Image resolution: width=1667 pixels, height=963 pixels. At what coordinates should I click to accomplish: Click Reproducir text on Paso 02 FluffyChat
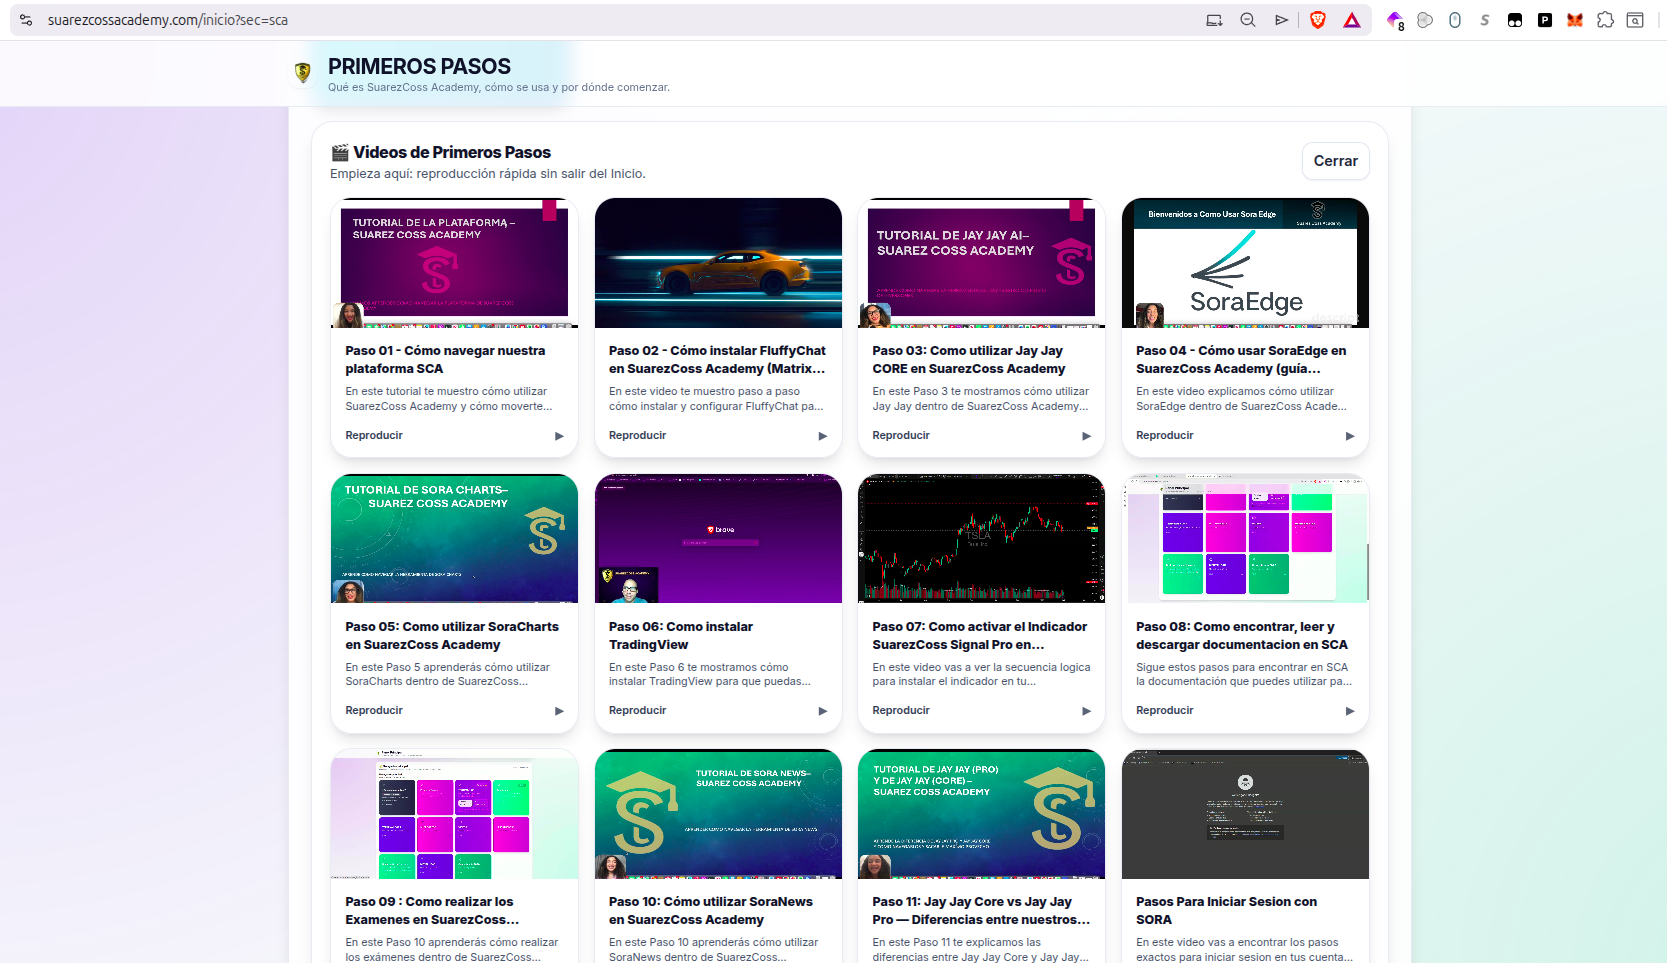[x=637, y=435]
